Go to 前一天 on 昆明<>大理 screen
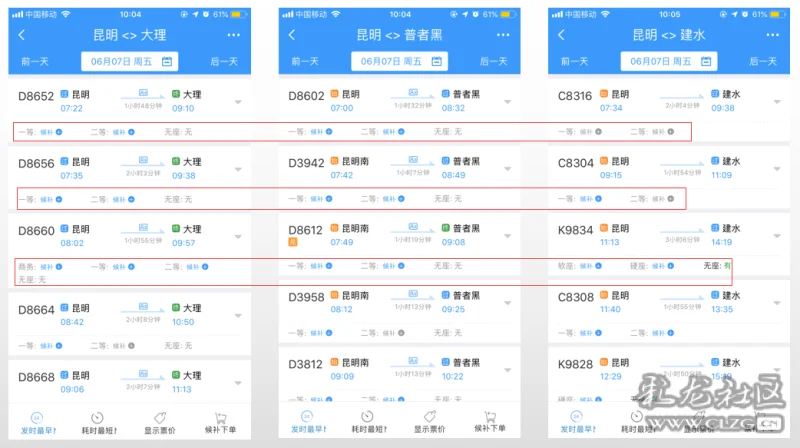The image size is (800, 448). click(x=35, y=62)
